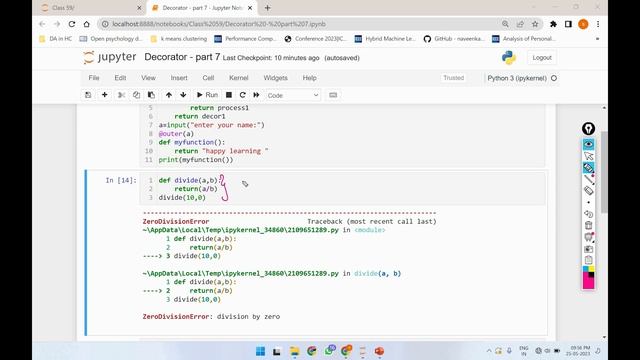640x360 pixels.
Task: Run the current cell with Run button
Action: [x=207, y=95]
